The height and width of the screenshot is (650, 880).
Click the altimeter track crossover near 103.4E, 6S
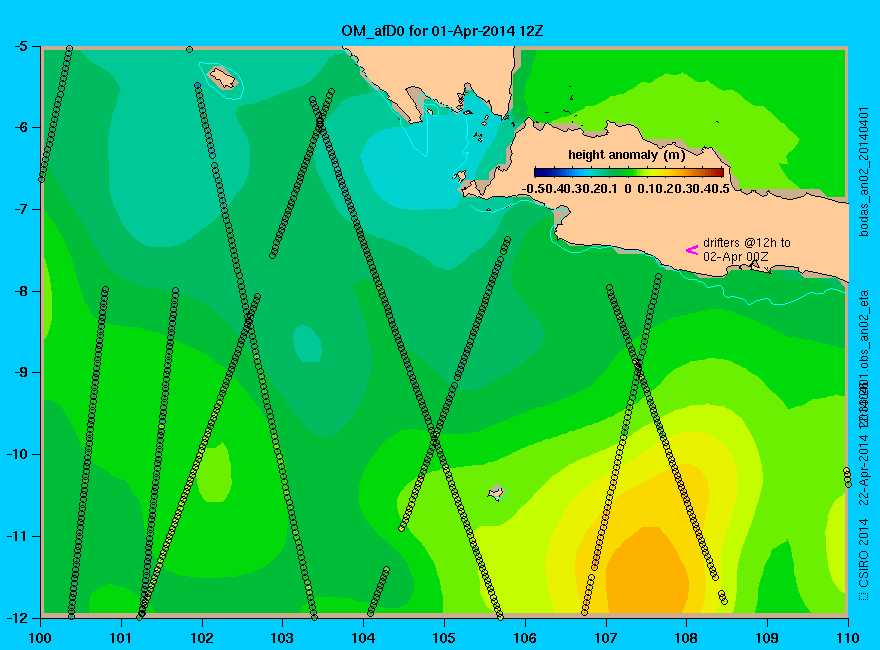pos(320,122)
